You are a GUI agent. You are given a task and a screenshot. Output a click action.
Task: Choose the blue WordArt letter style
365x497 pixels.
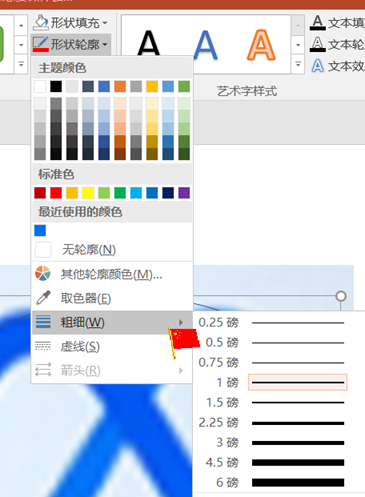pos(205,45)
